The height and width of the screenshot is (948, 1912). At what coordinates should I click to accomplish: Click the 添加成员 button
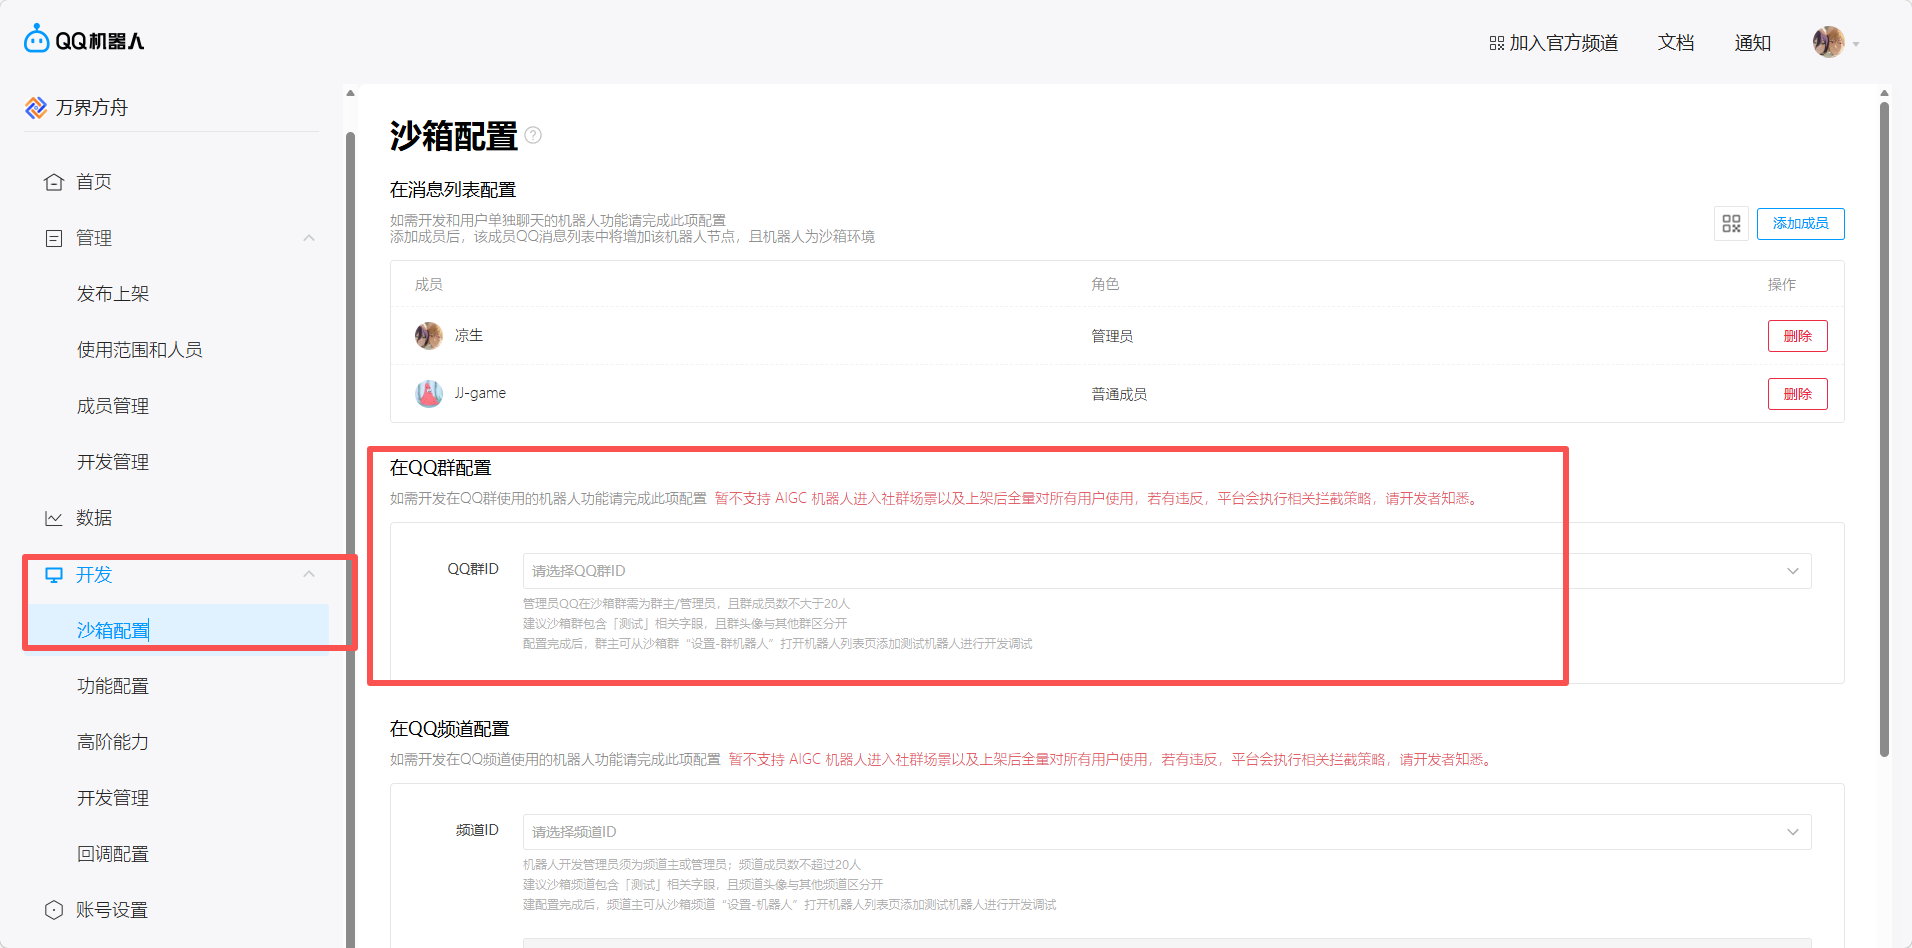(1800, 224)
